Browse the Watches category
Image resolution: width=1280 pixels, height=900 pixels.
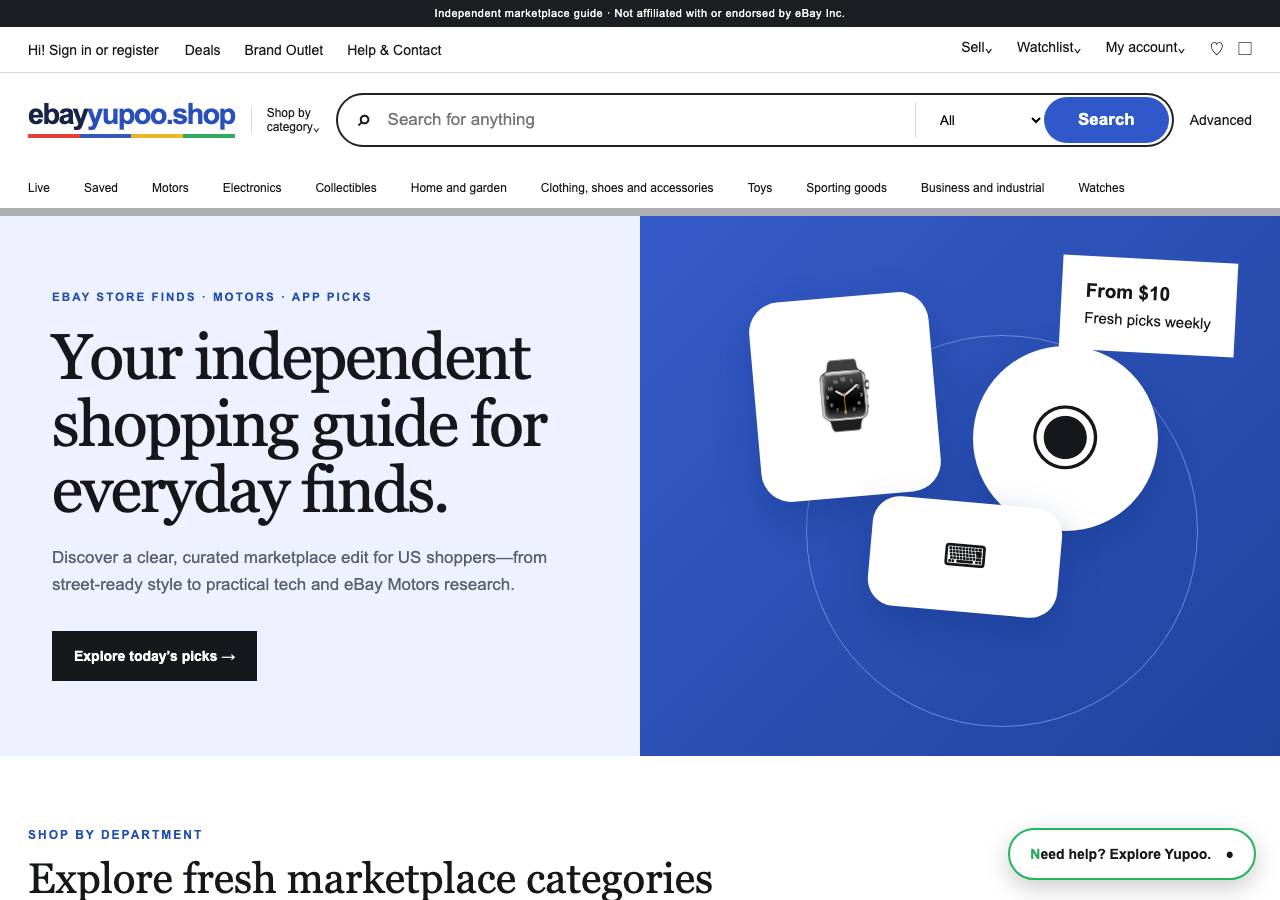pos(1101,188)
